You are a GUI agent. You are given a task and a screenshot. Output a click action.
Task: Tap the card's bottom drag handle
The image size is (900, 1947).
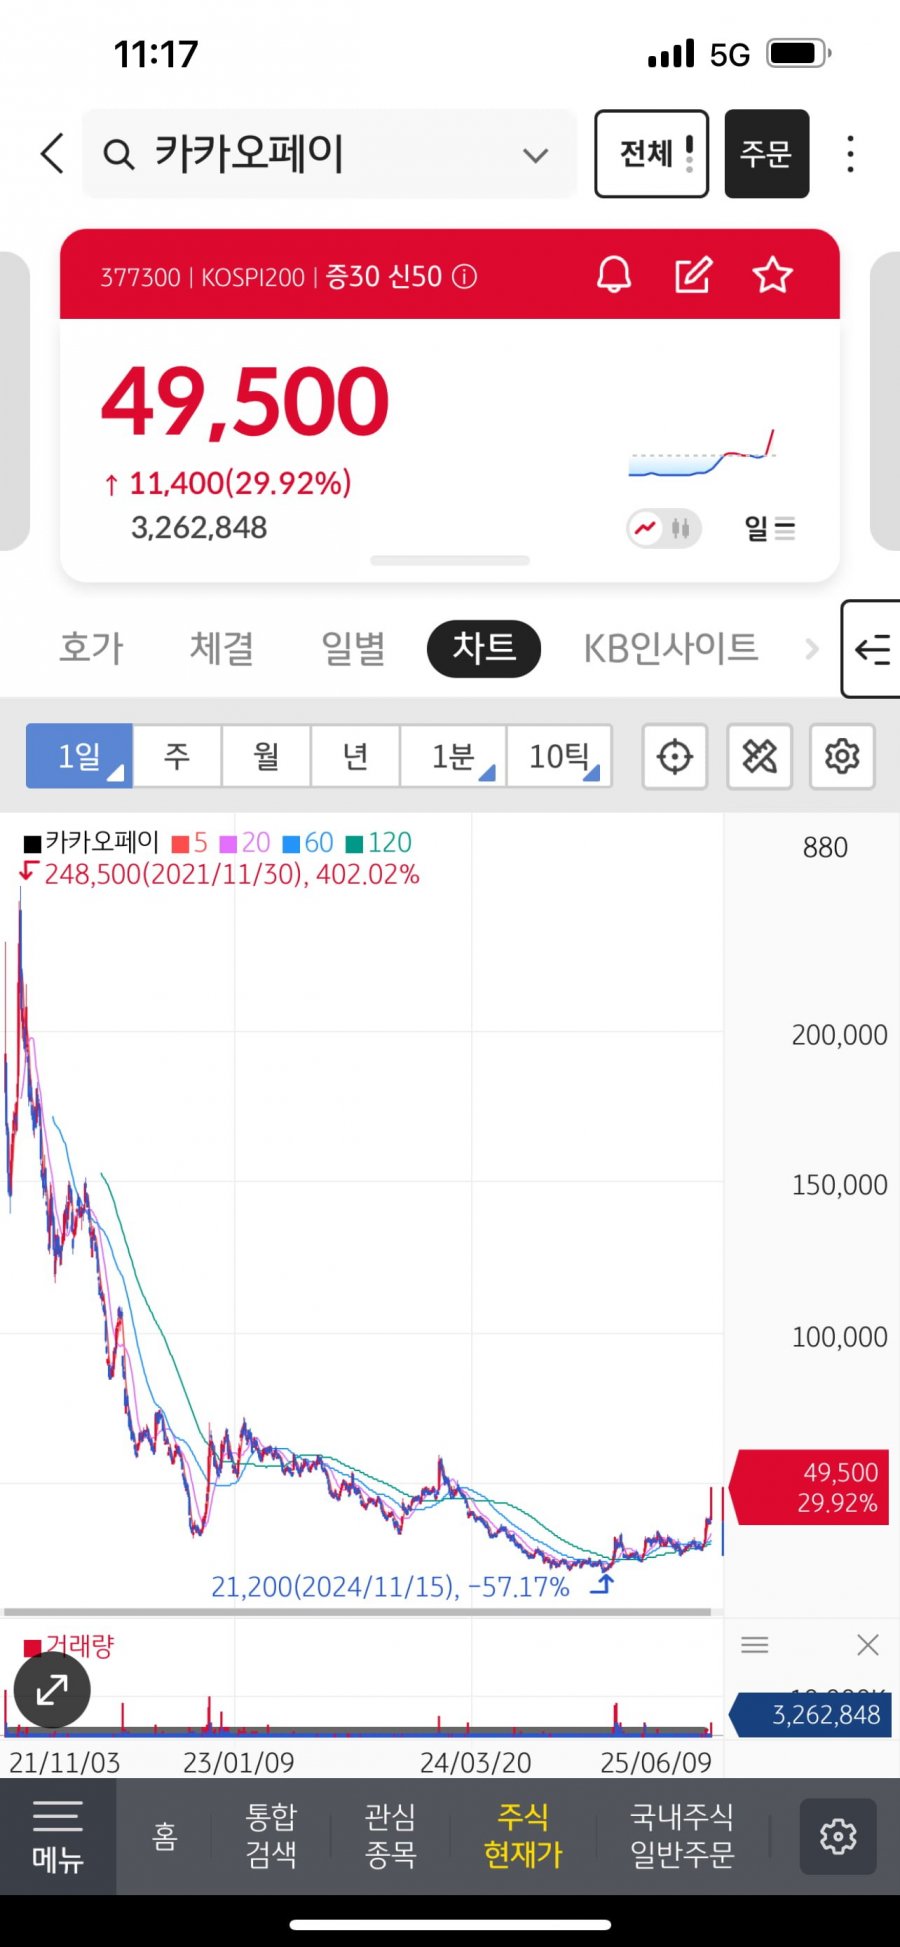tap(450, 561)
